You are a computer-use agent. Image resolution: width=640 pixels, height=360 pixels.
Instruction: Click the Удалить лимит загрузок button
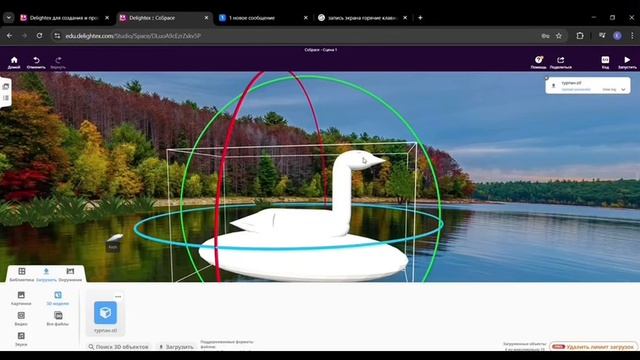click(x=594, y=347)
